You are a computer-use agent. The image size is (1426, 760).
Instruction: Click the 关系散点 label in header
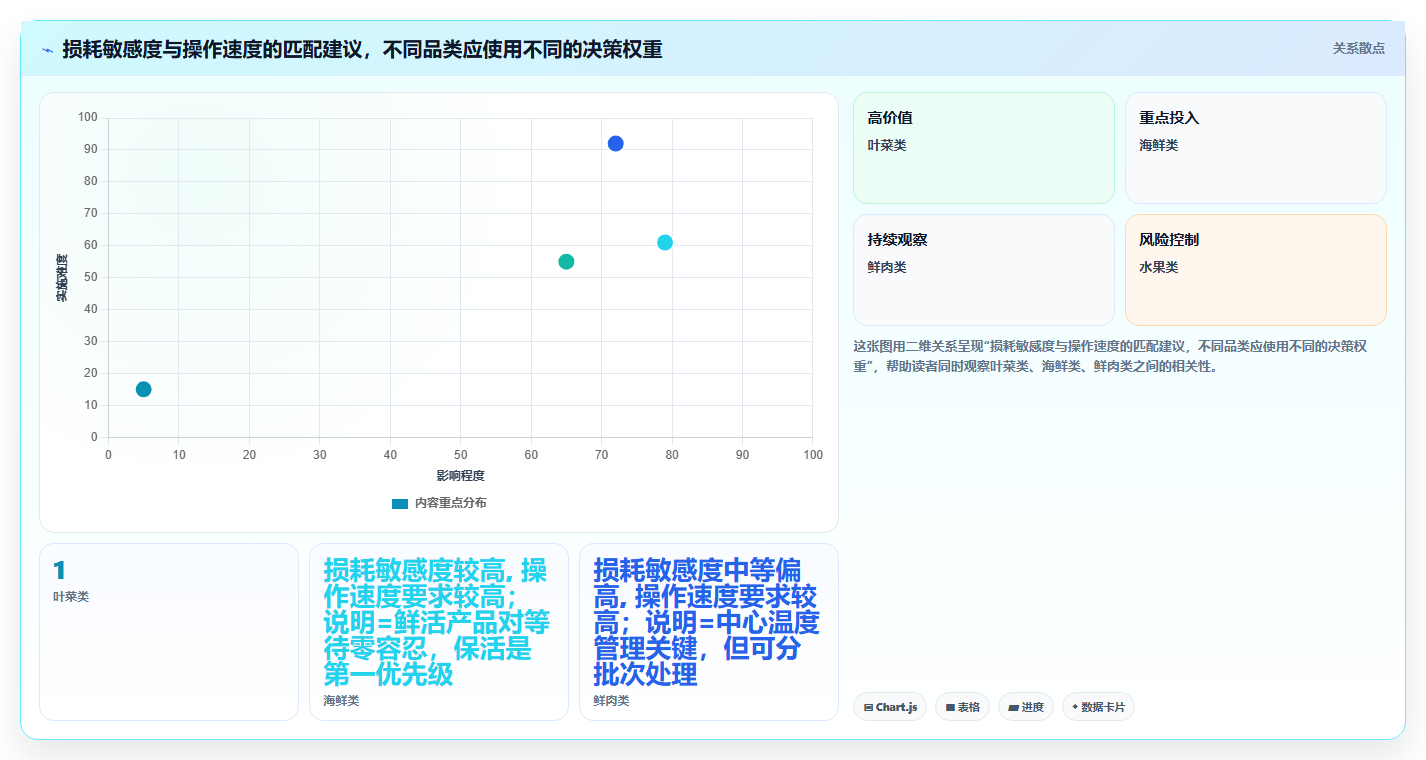tap(1359, 48)
